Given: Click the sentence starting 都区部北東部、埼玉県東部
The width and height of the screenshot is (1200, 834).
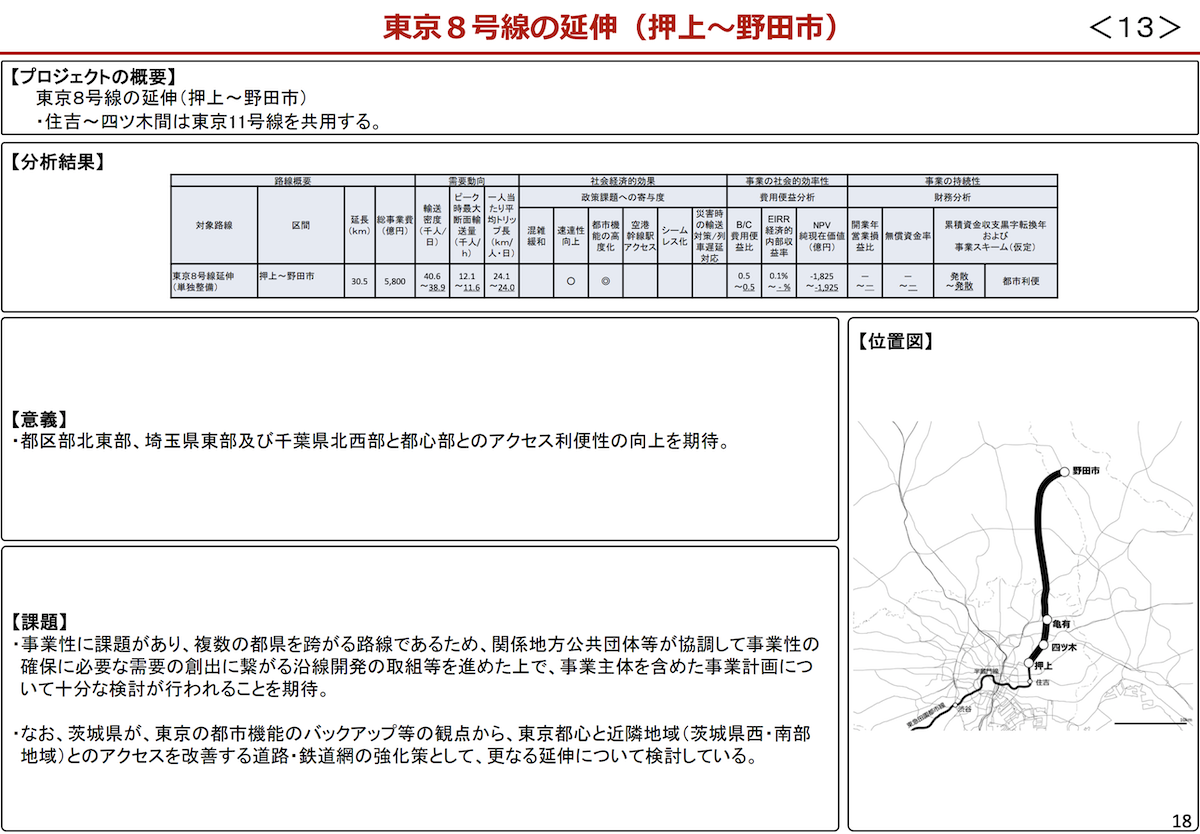Looking at the screenshot, I should [x=371, y=441].
